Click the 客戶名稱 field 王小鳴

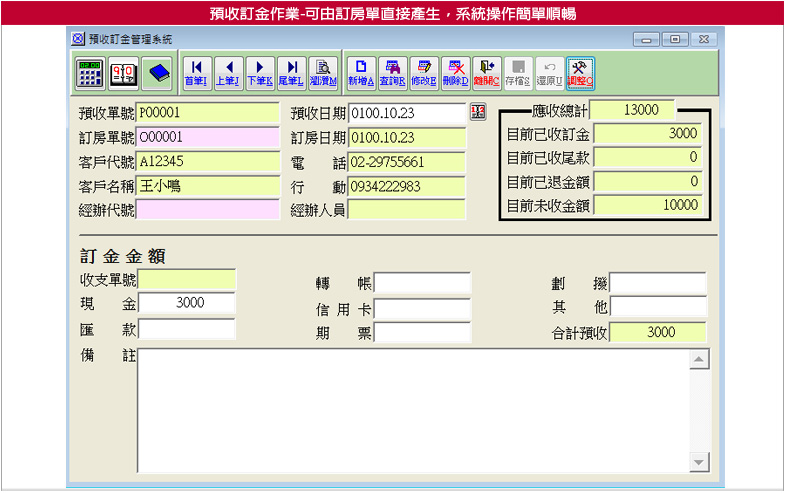click(208, 186)
